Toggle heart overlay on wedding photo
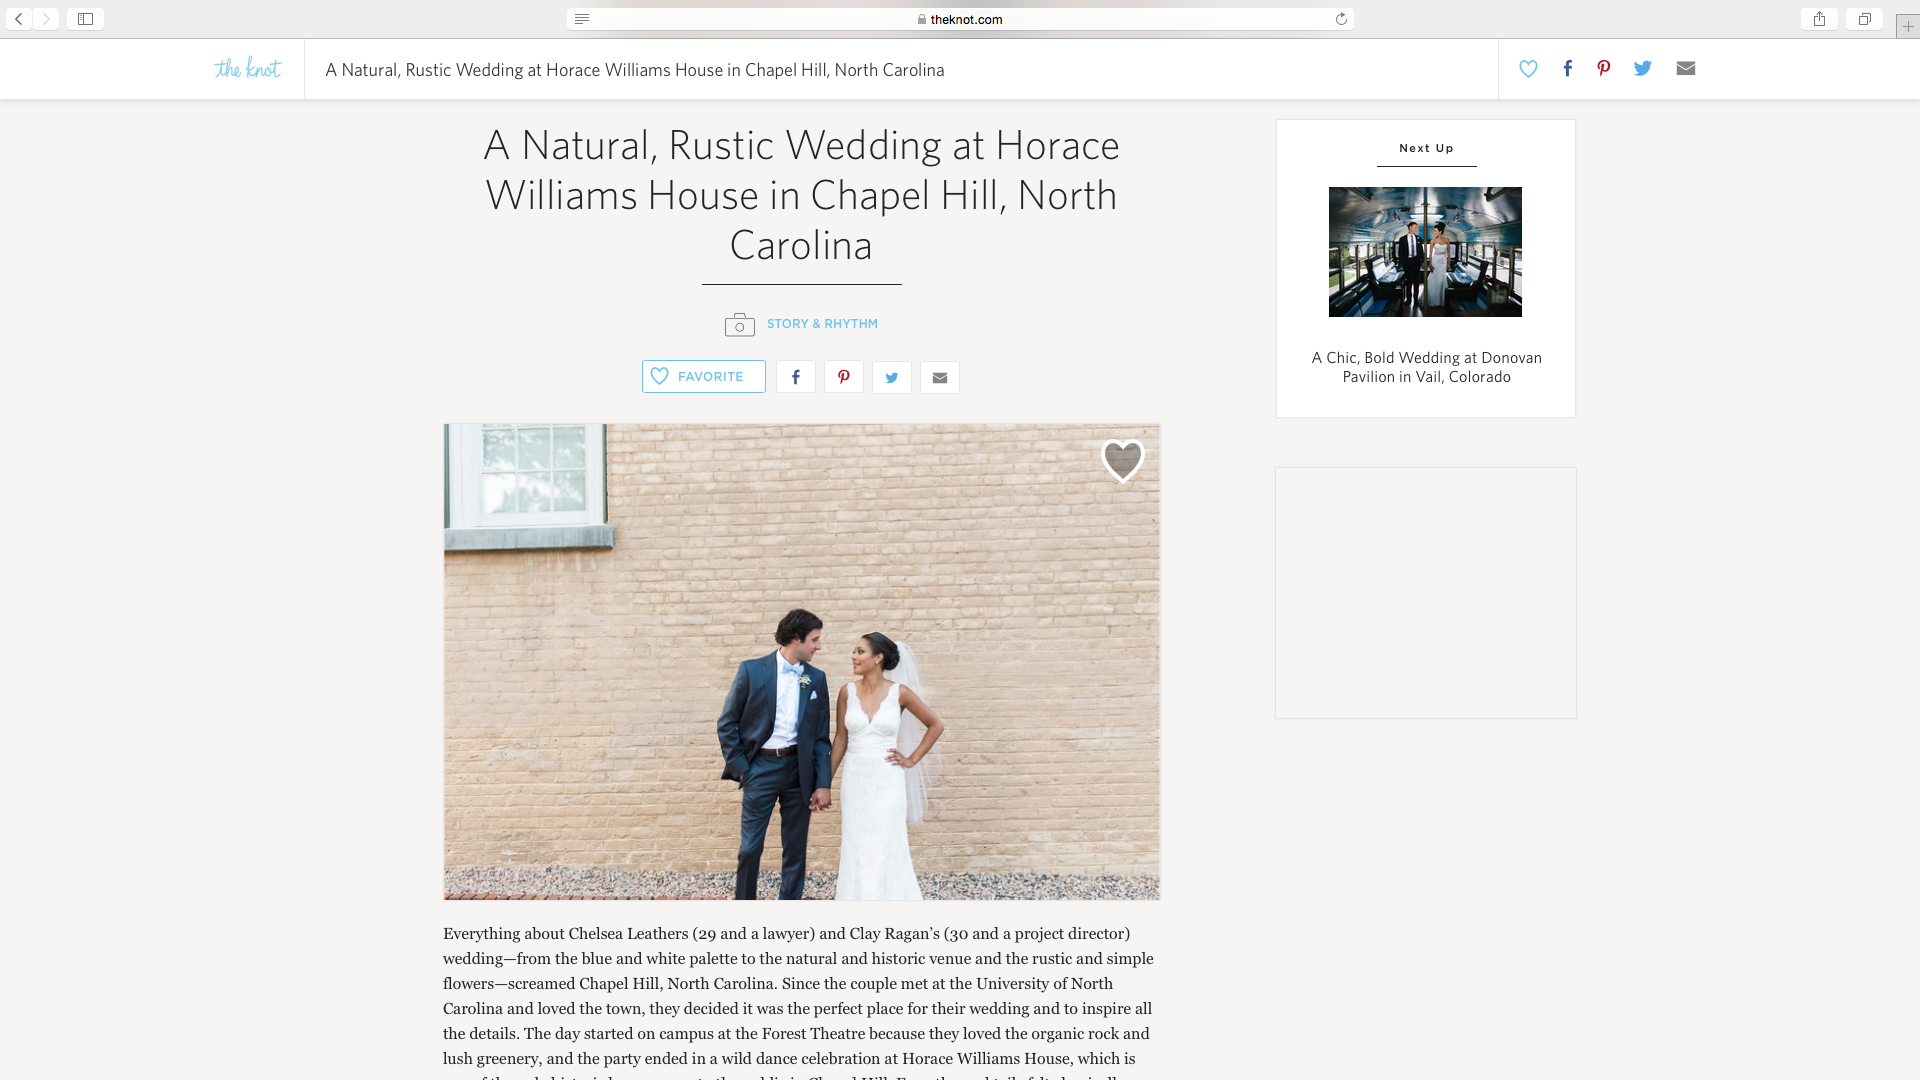 [x=1123, y=461]
